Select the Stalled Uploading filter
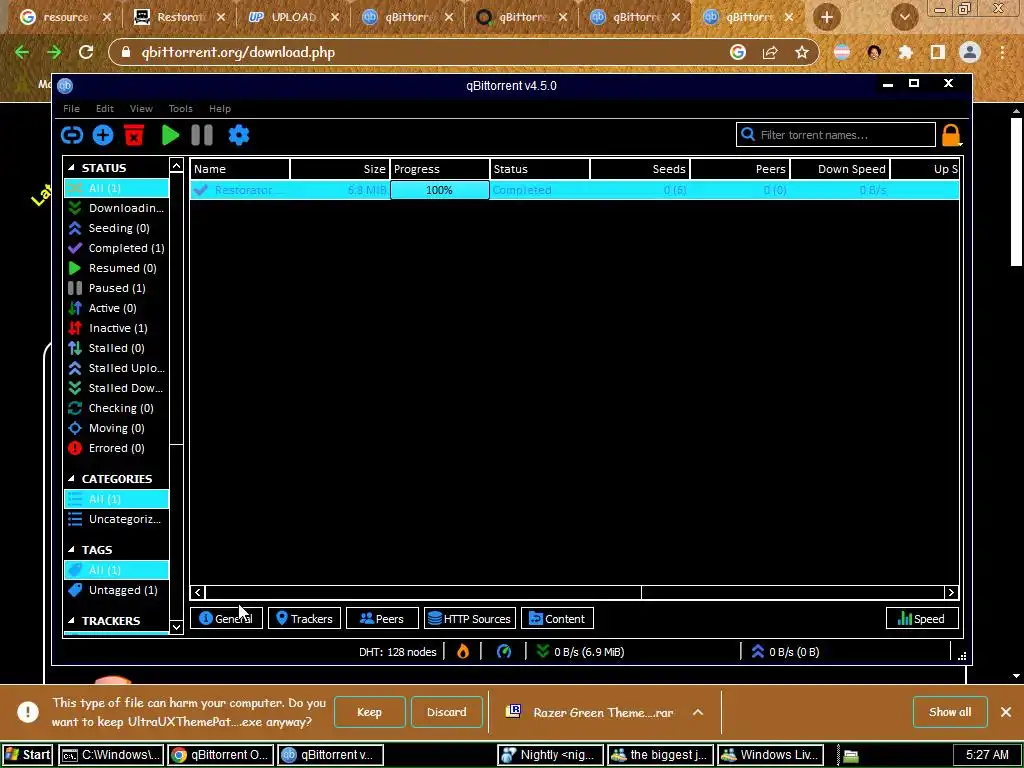1024x768 pixels. (x=116, y=368)
